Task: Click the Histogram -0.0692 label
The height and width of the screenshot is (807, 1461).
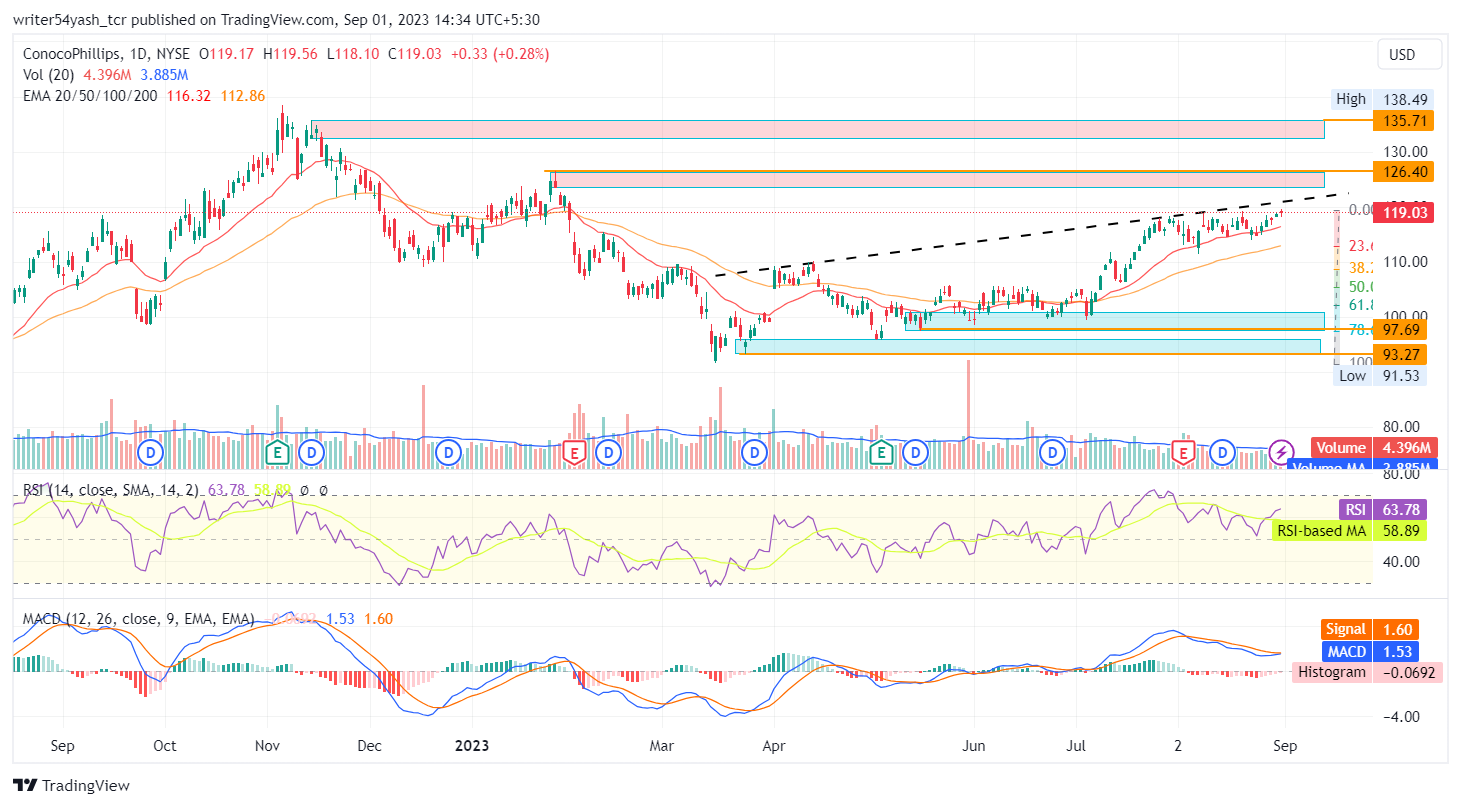Action: pos(1369,672)
